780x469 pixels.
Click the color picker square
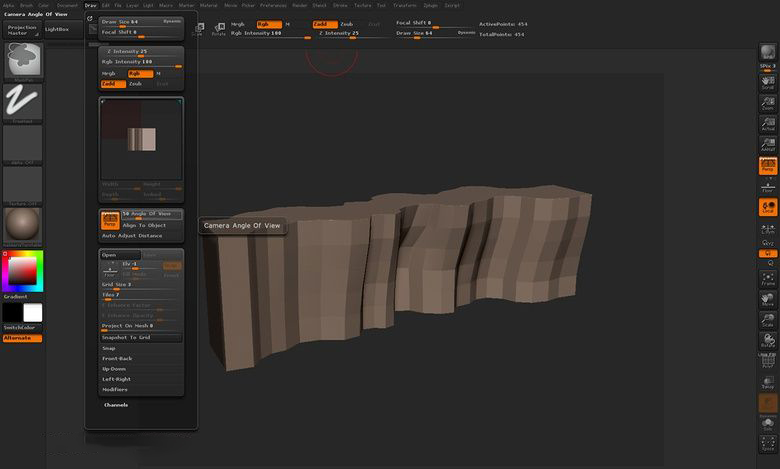click(22, 270)
